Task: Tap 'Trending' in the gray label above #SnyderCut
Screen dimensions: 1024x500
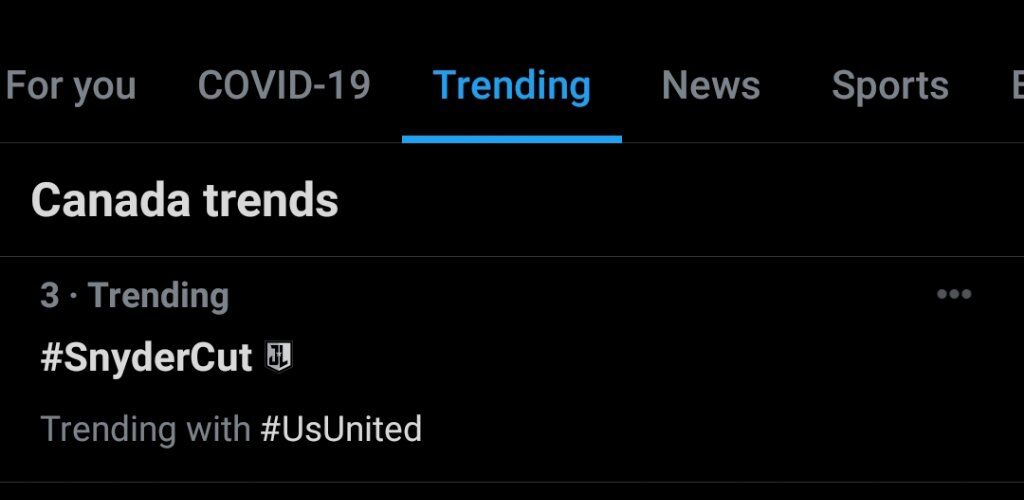Action: 158,296
